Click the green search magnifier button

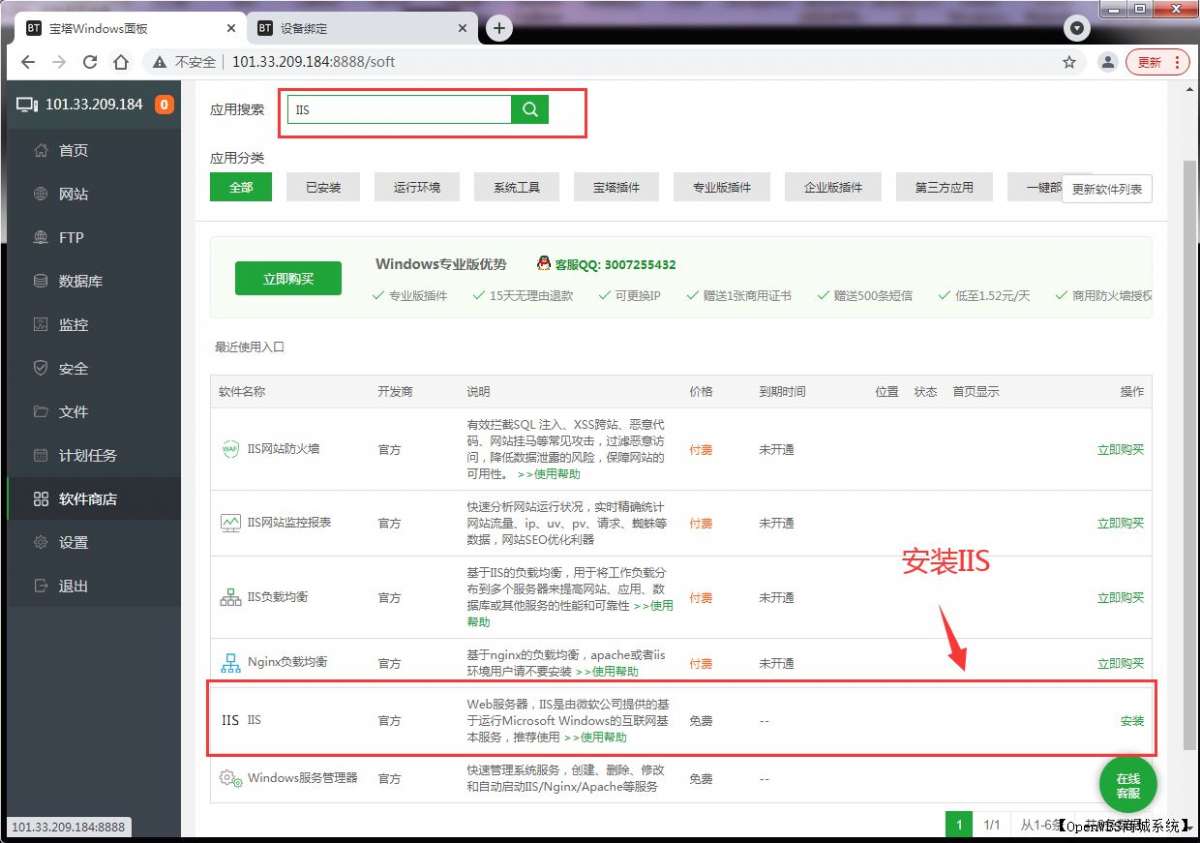[x=529, y=108]
